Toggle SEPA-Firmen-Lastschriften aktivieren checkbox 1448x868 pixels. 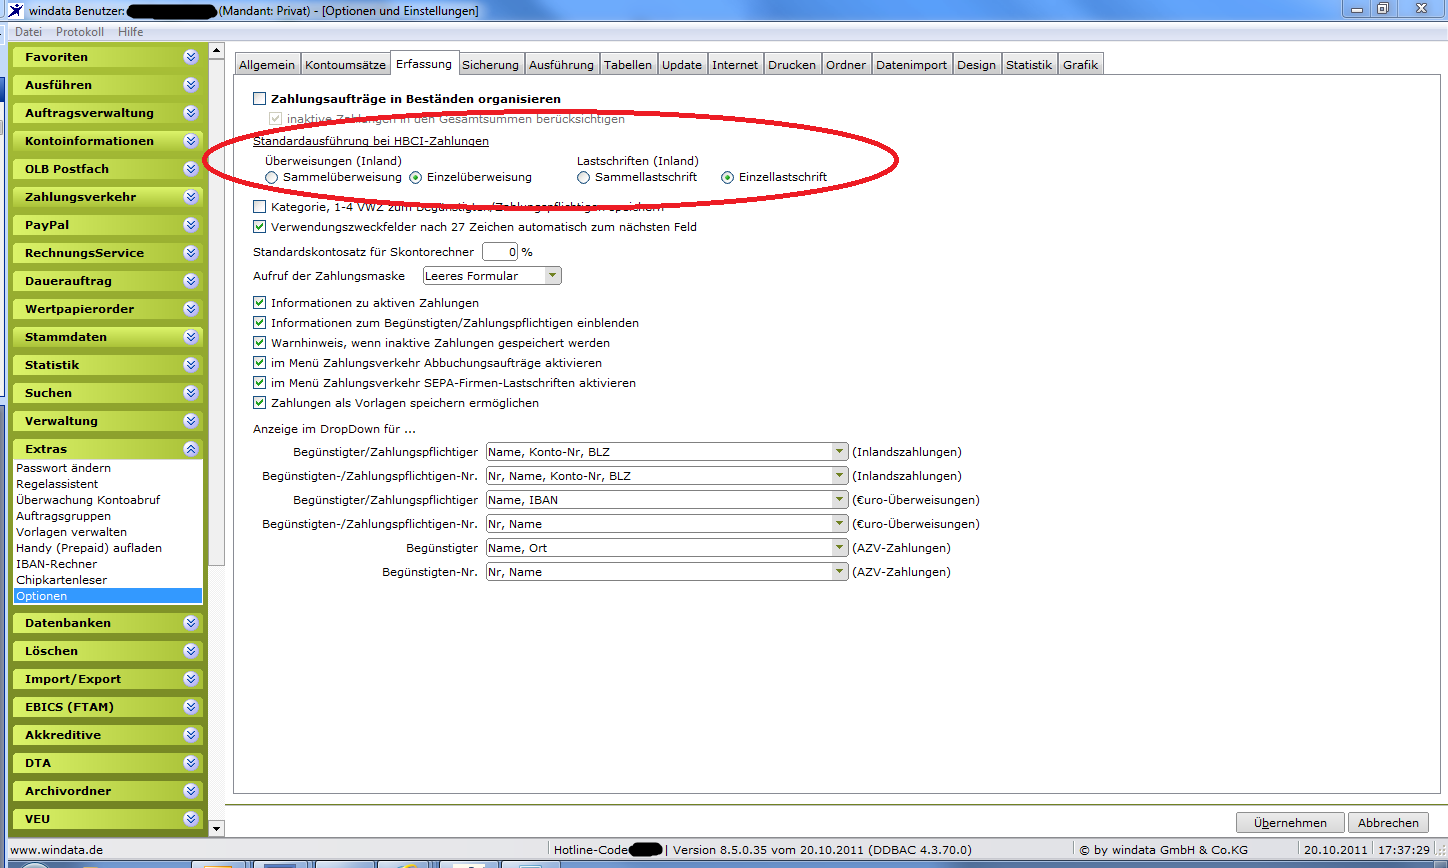point(260,383)
